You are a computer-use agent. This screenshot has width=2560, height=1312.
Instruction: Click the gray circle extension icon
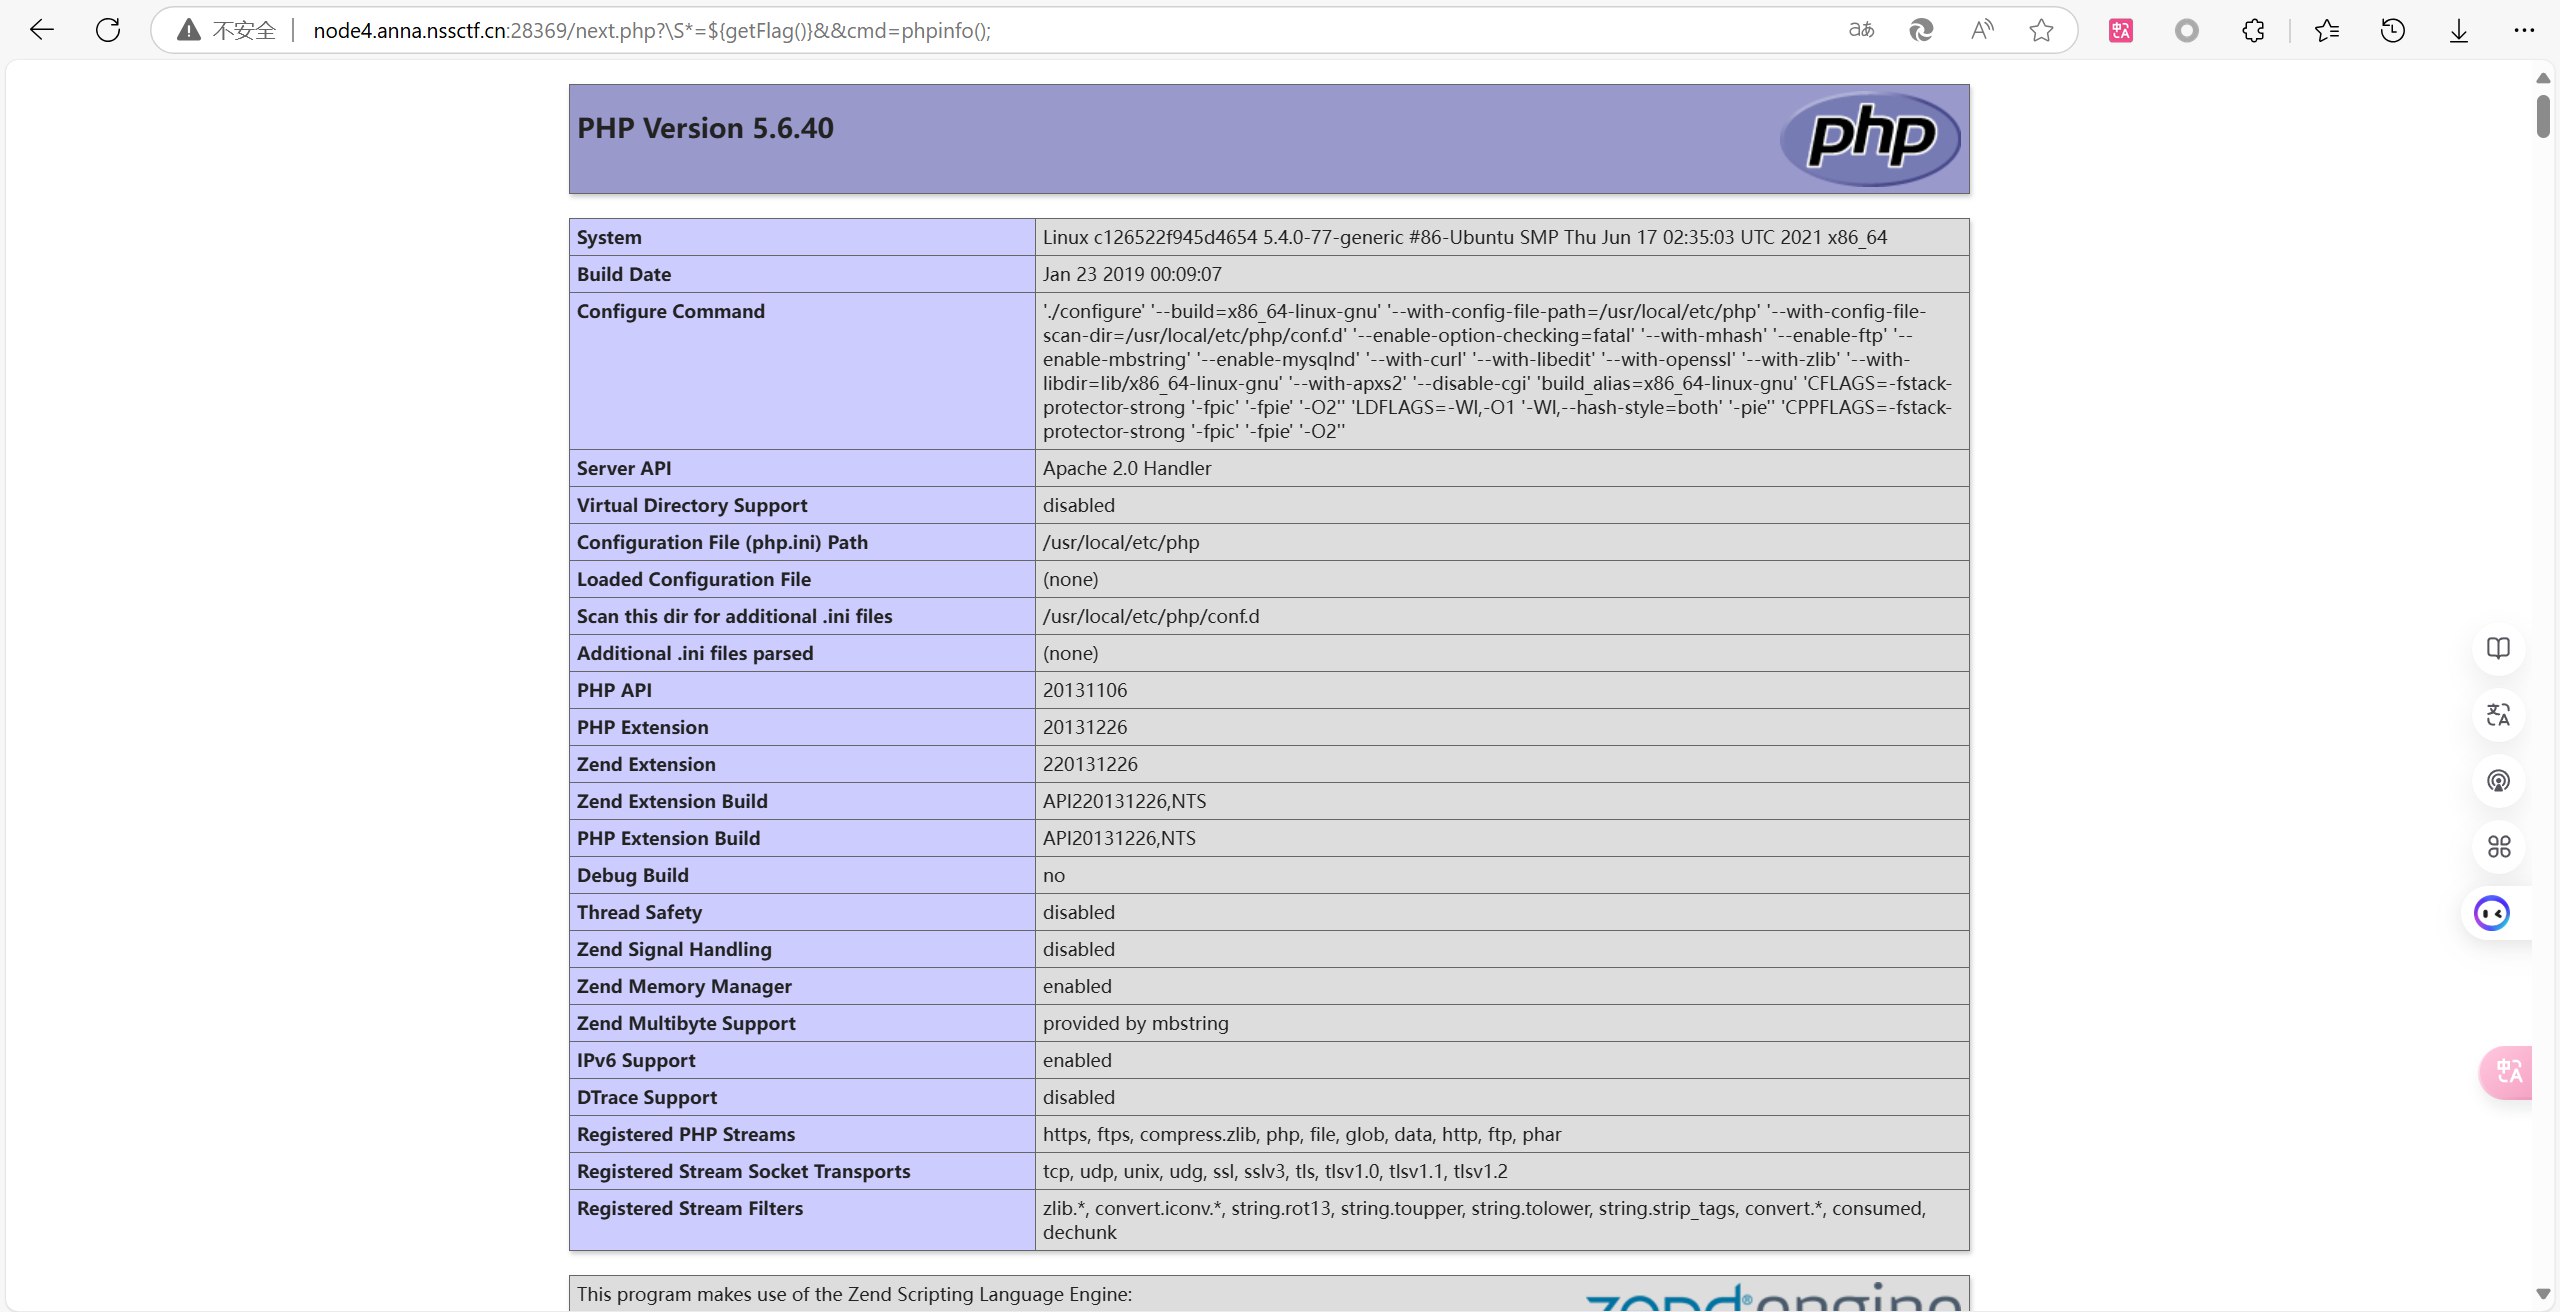pyautogui.click(x=2187, y=30)
